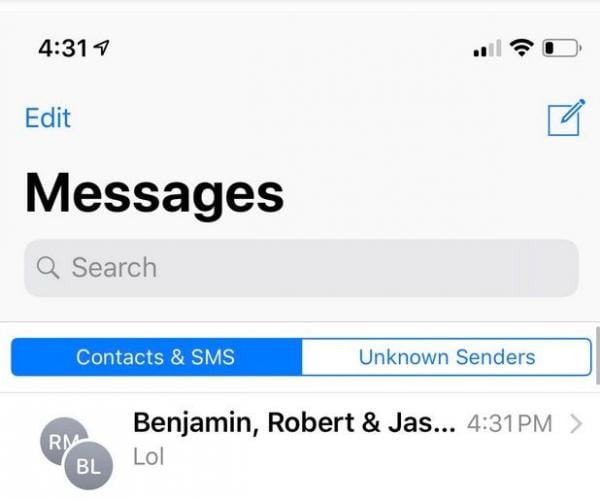Switch to Contacts & SMS filter
This screenshot has height=500, width=600.
157,357
